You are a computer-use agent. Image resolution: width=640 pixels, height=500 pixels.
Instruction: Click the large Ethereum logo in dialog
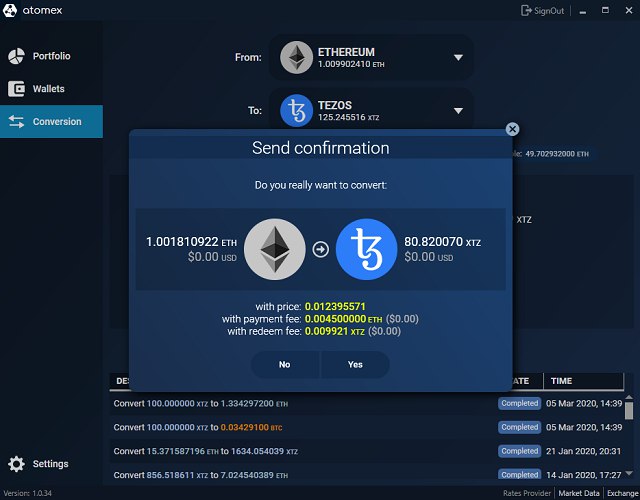[x=275, y=249]
